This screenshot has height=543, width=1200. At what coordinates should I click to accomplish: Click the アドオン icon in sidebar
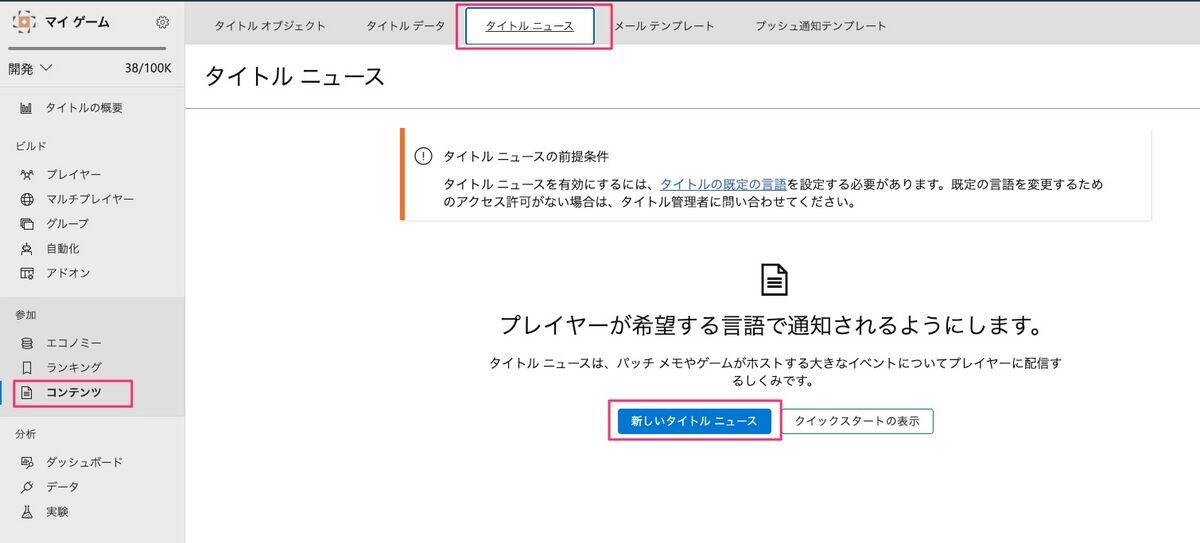click(x=27, y=273)
